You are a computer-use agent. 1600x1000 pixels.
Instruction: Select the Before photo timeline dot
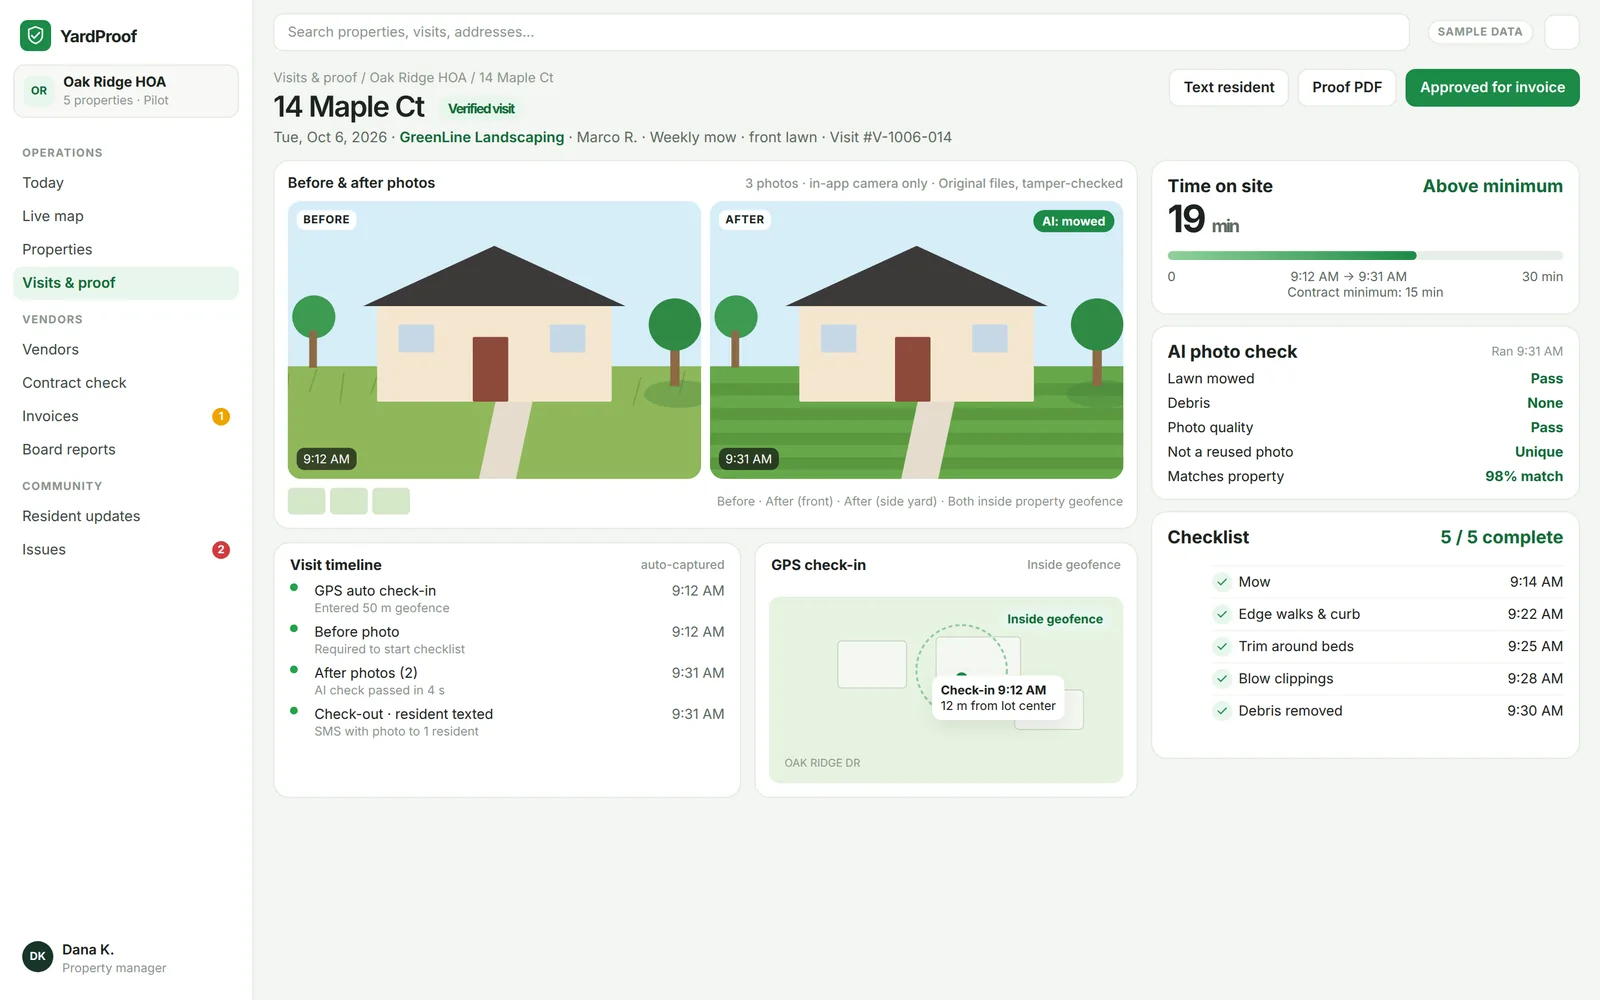pos(294,629)
